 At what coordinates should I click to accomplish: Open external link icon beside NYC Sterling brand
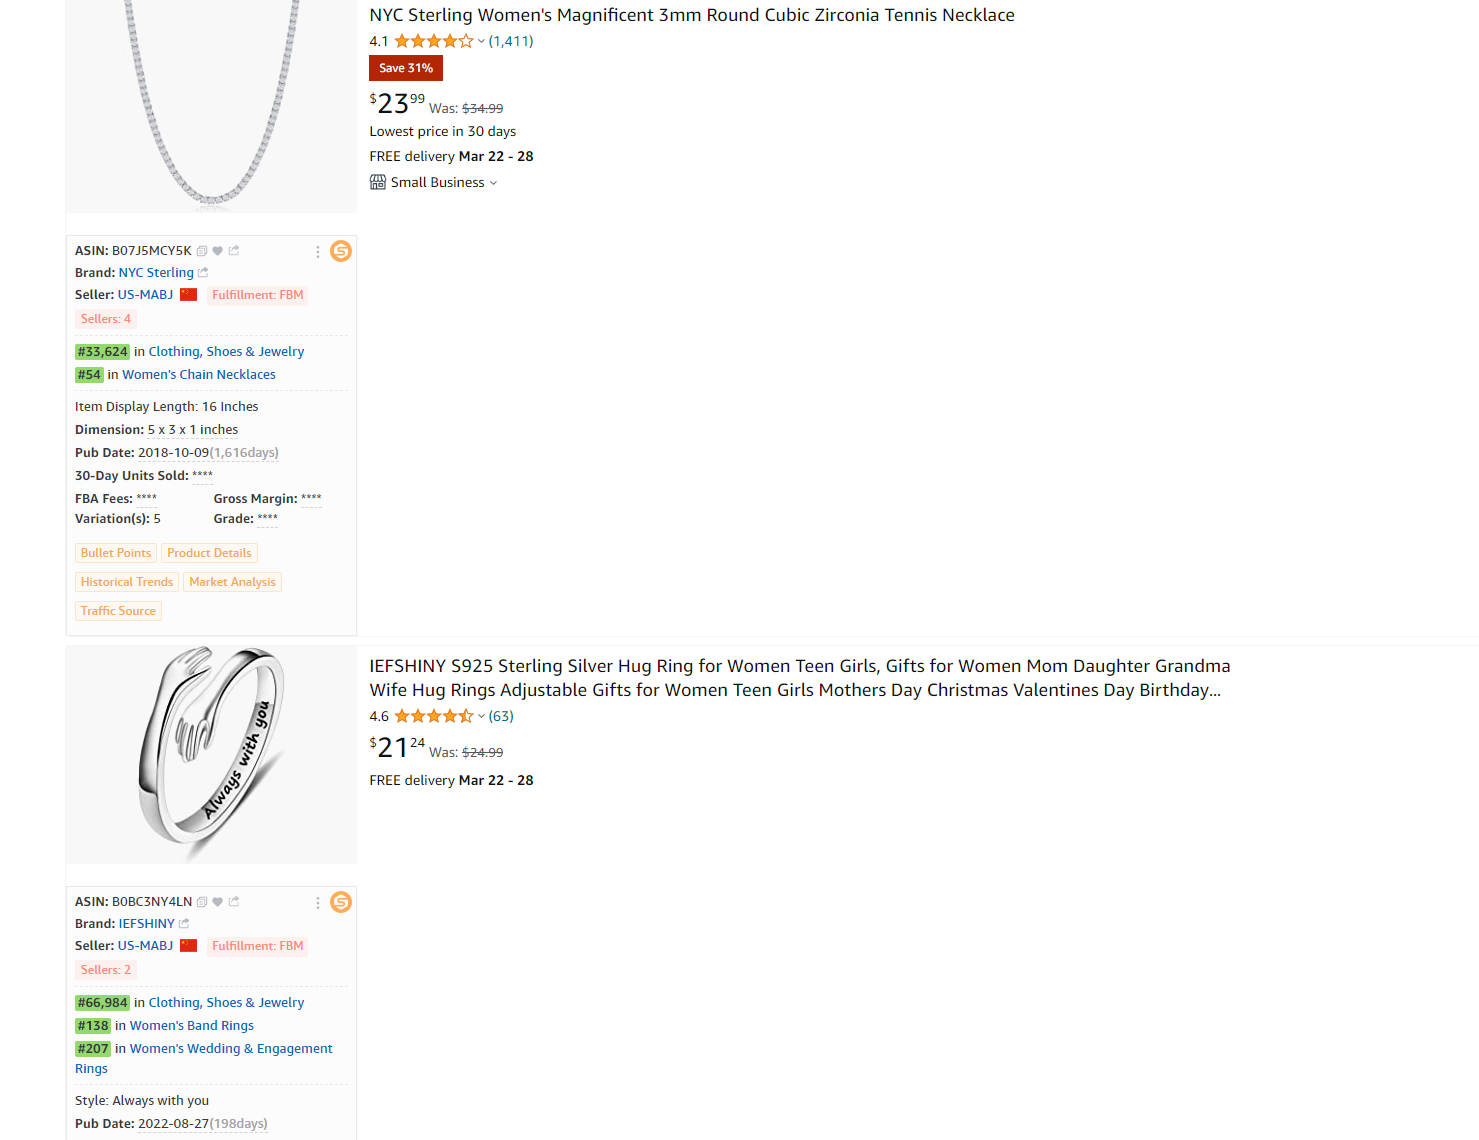(203, 273)
